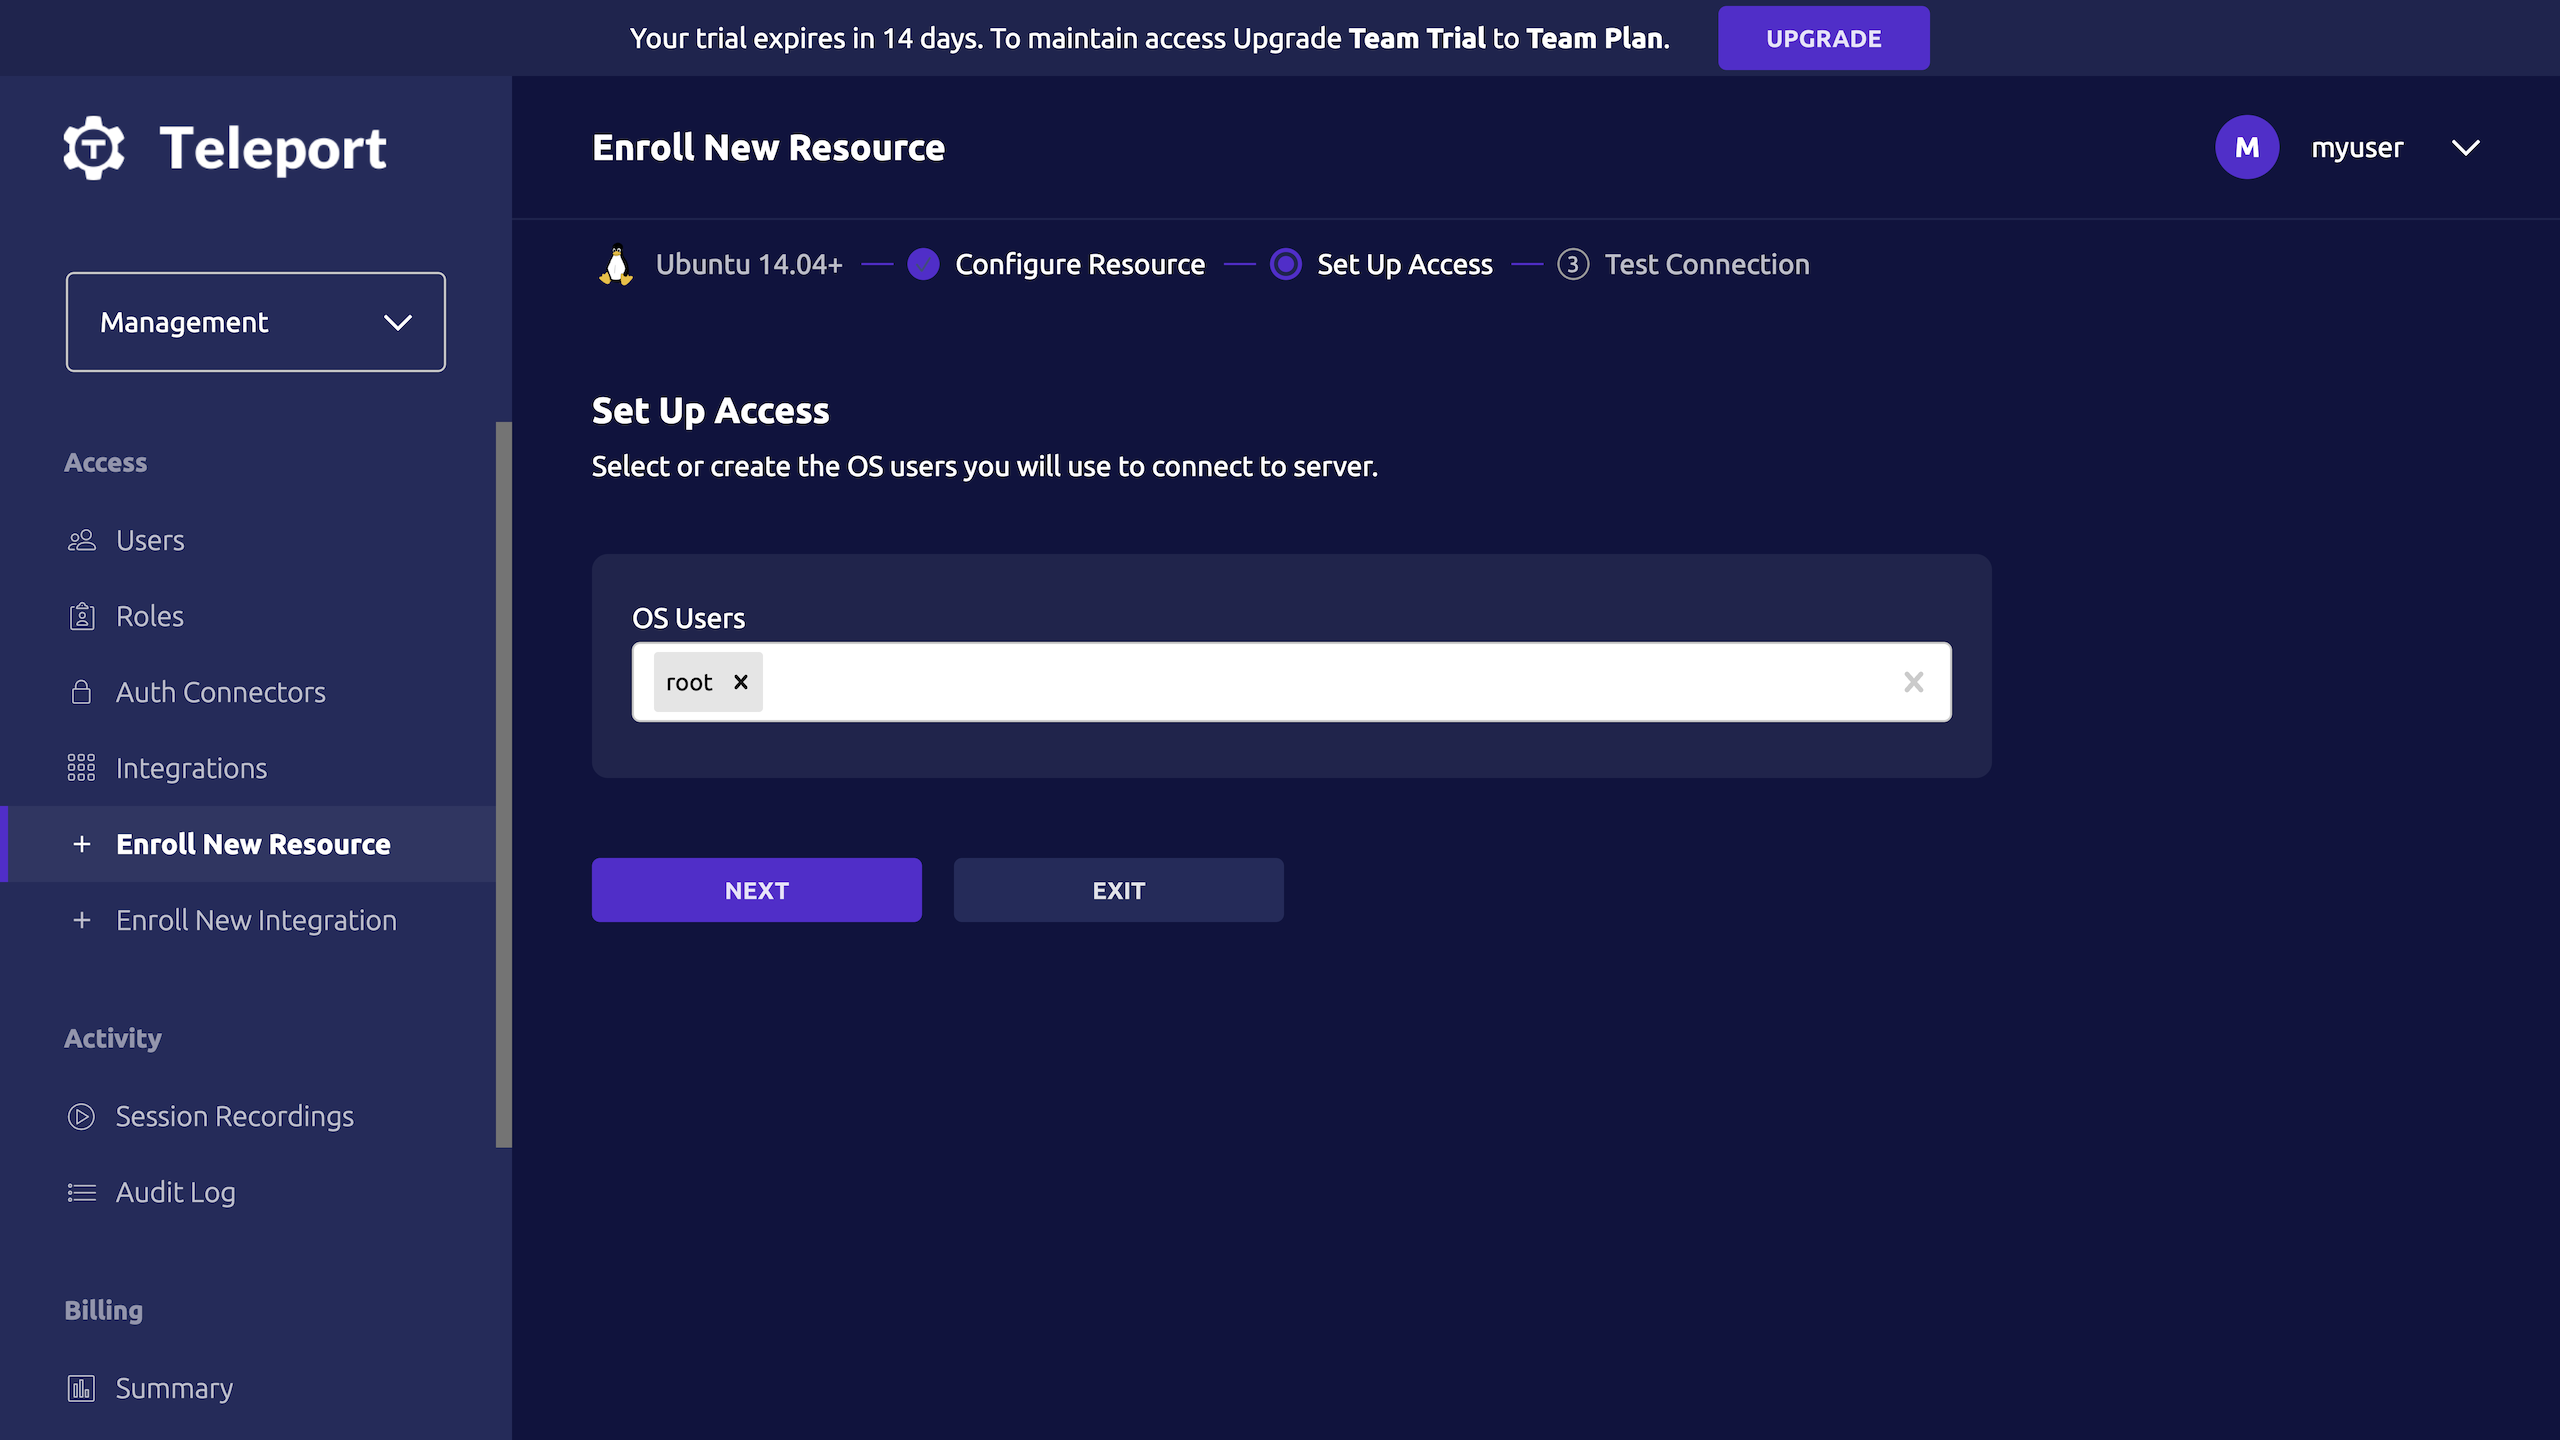Click Enroll New Integration link
The image size is (2560, 1440).
(257, 920)
